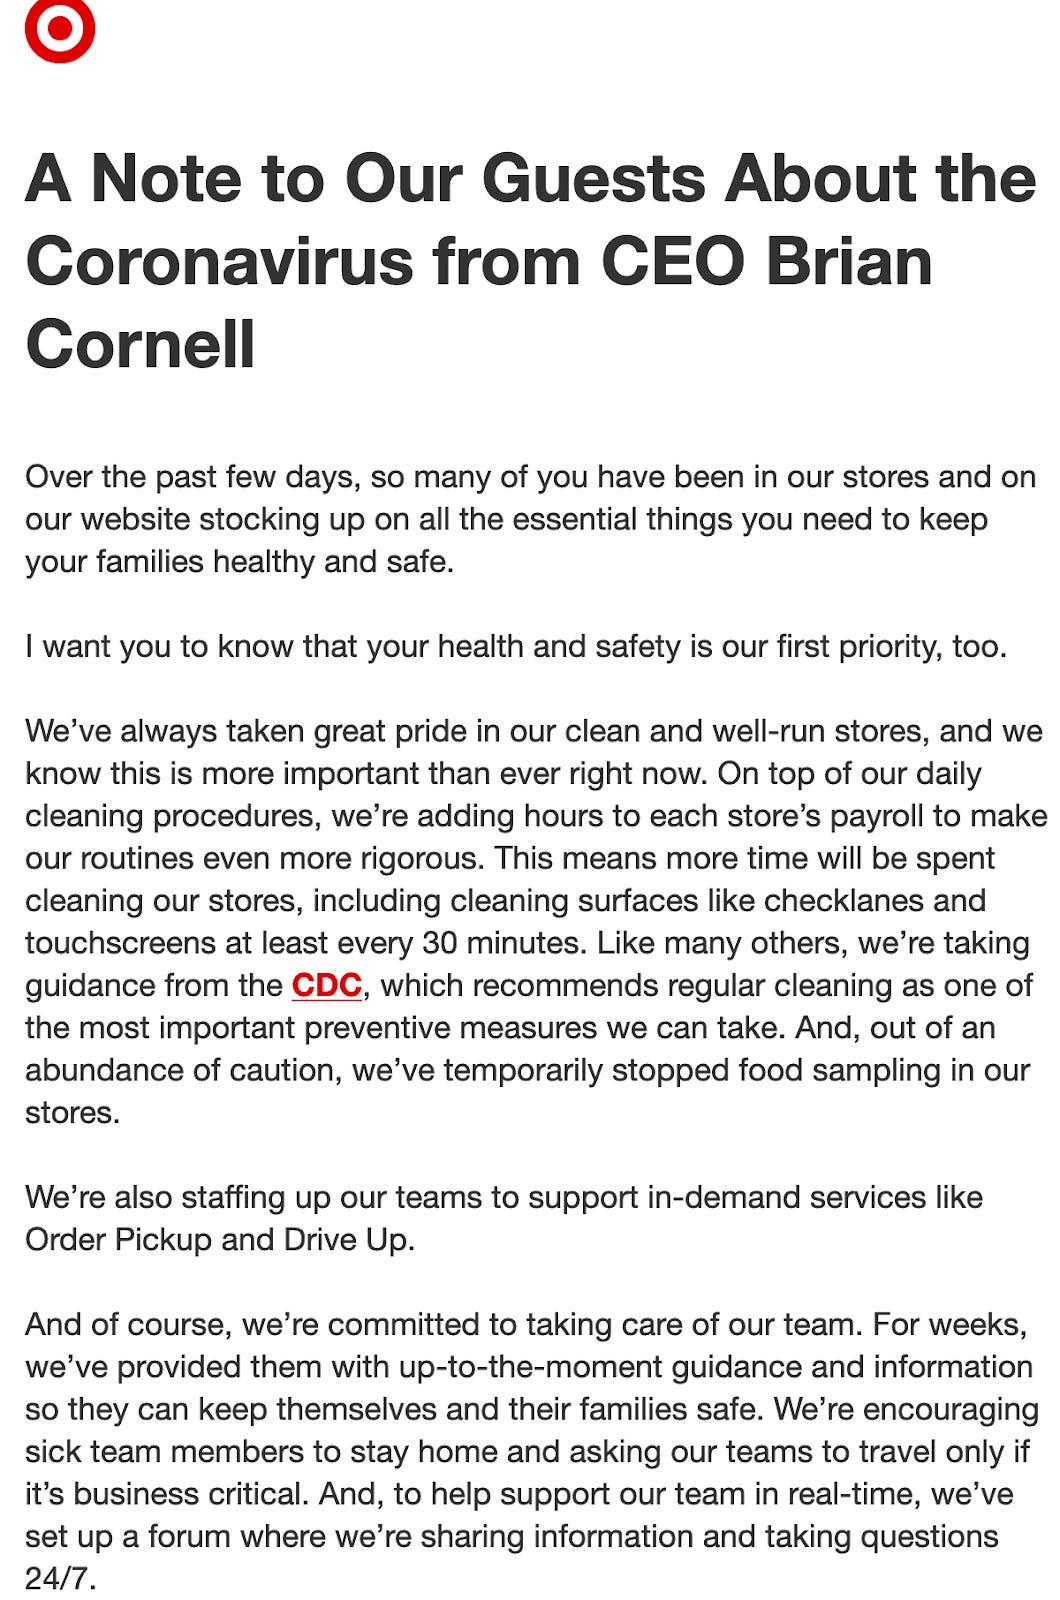
Task: Open the red CDC hyperlink
Action: coord(326,986)
